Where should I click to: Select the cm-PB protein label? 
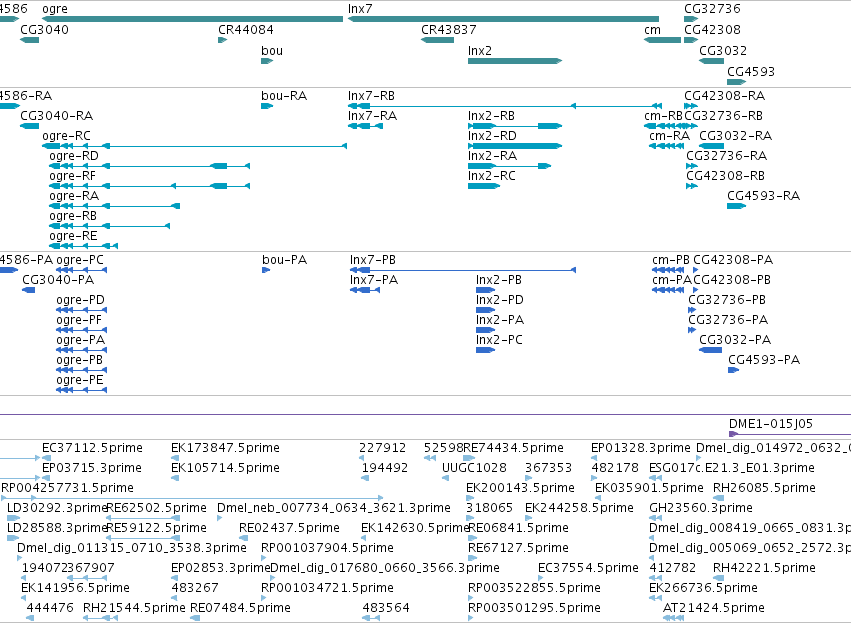[671, 260]
